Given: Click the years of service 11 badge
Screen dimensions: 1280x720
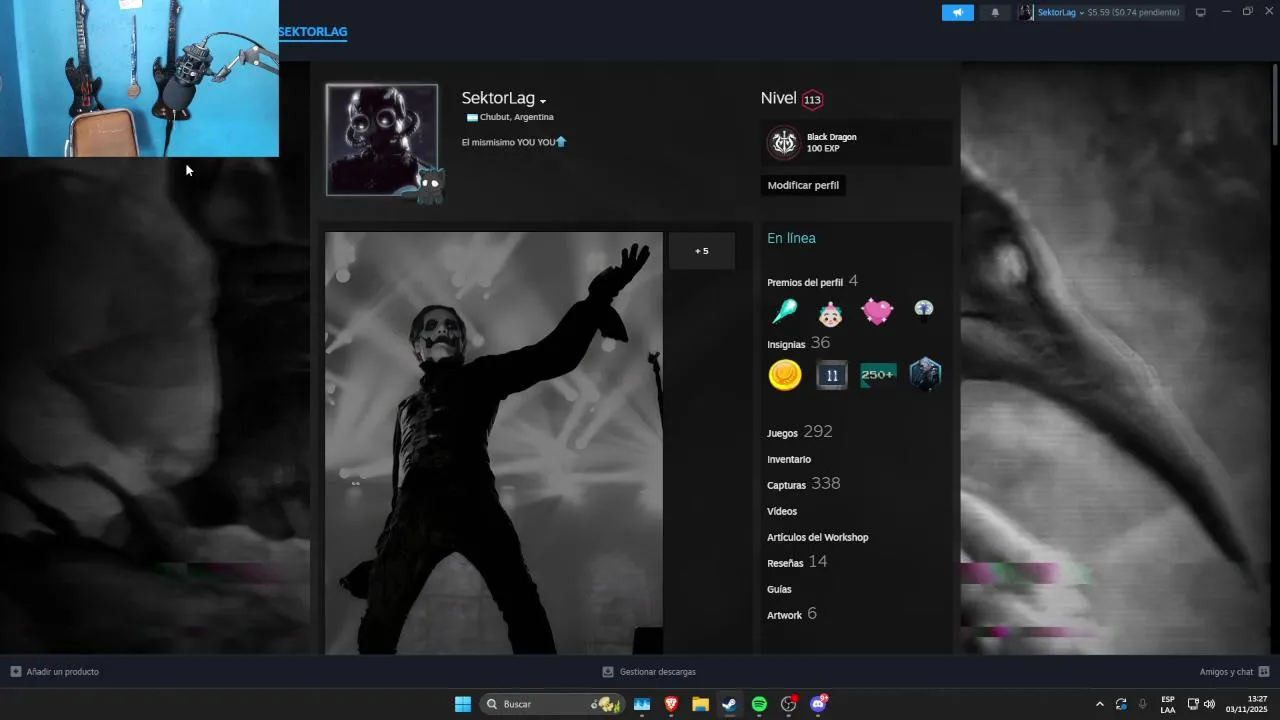Looking at the screenshot, I should (x=831, y=375).
